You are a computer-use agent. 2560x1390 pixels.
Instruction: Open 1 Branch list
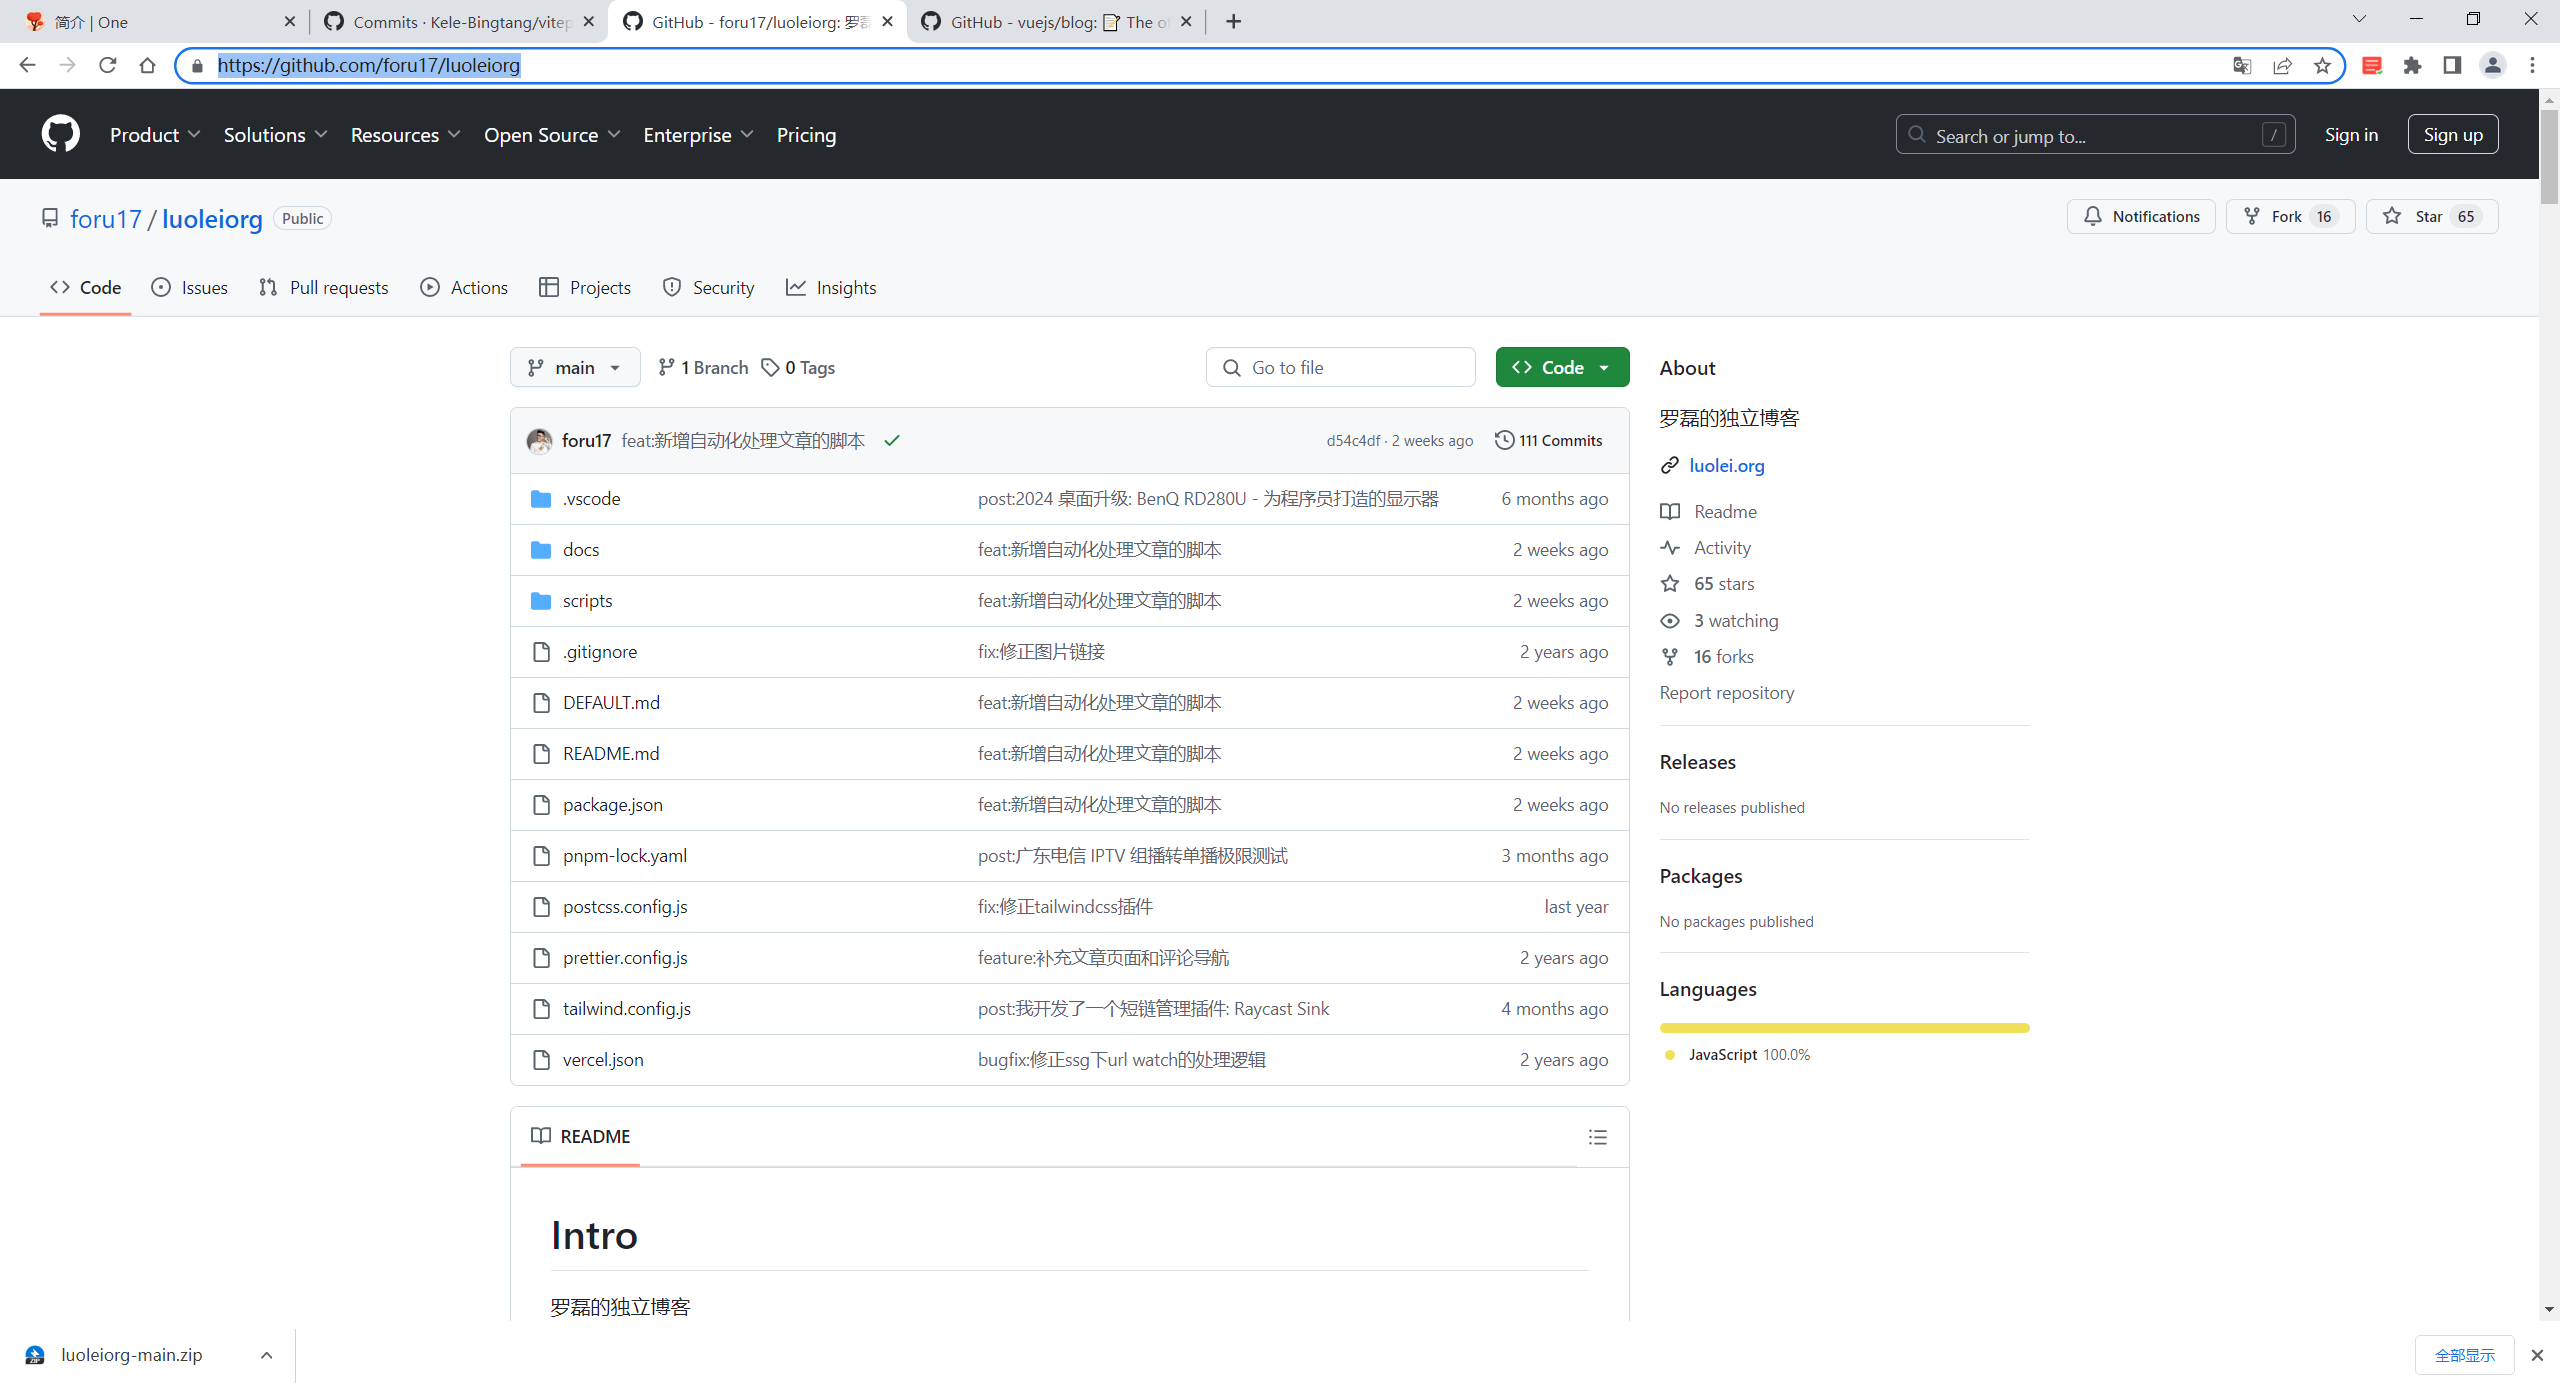[703, 367]
